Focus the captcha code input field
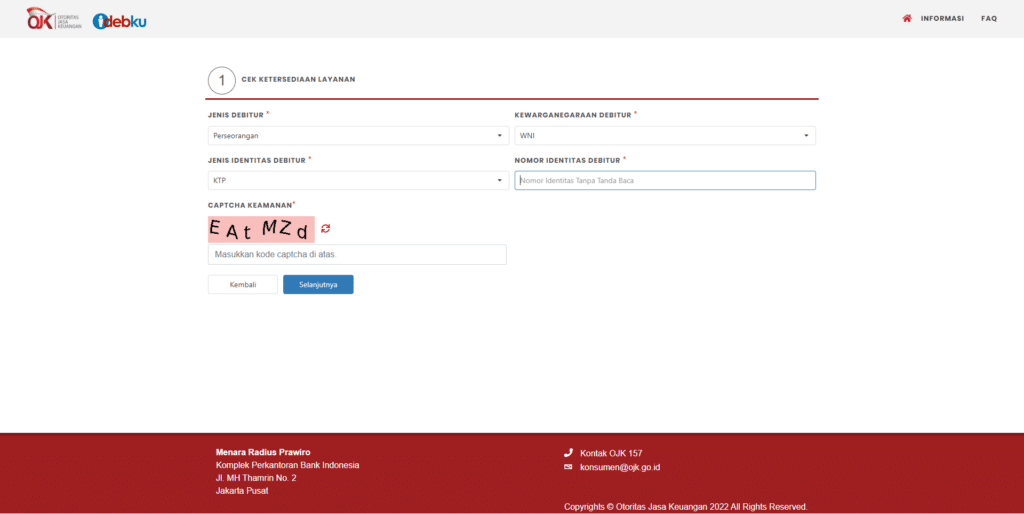 click(x=357, y=254)
